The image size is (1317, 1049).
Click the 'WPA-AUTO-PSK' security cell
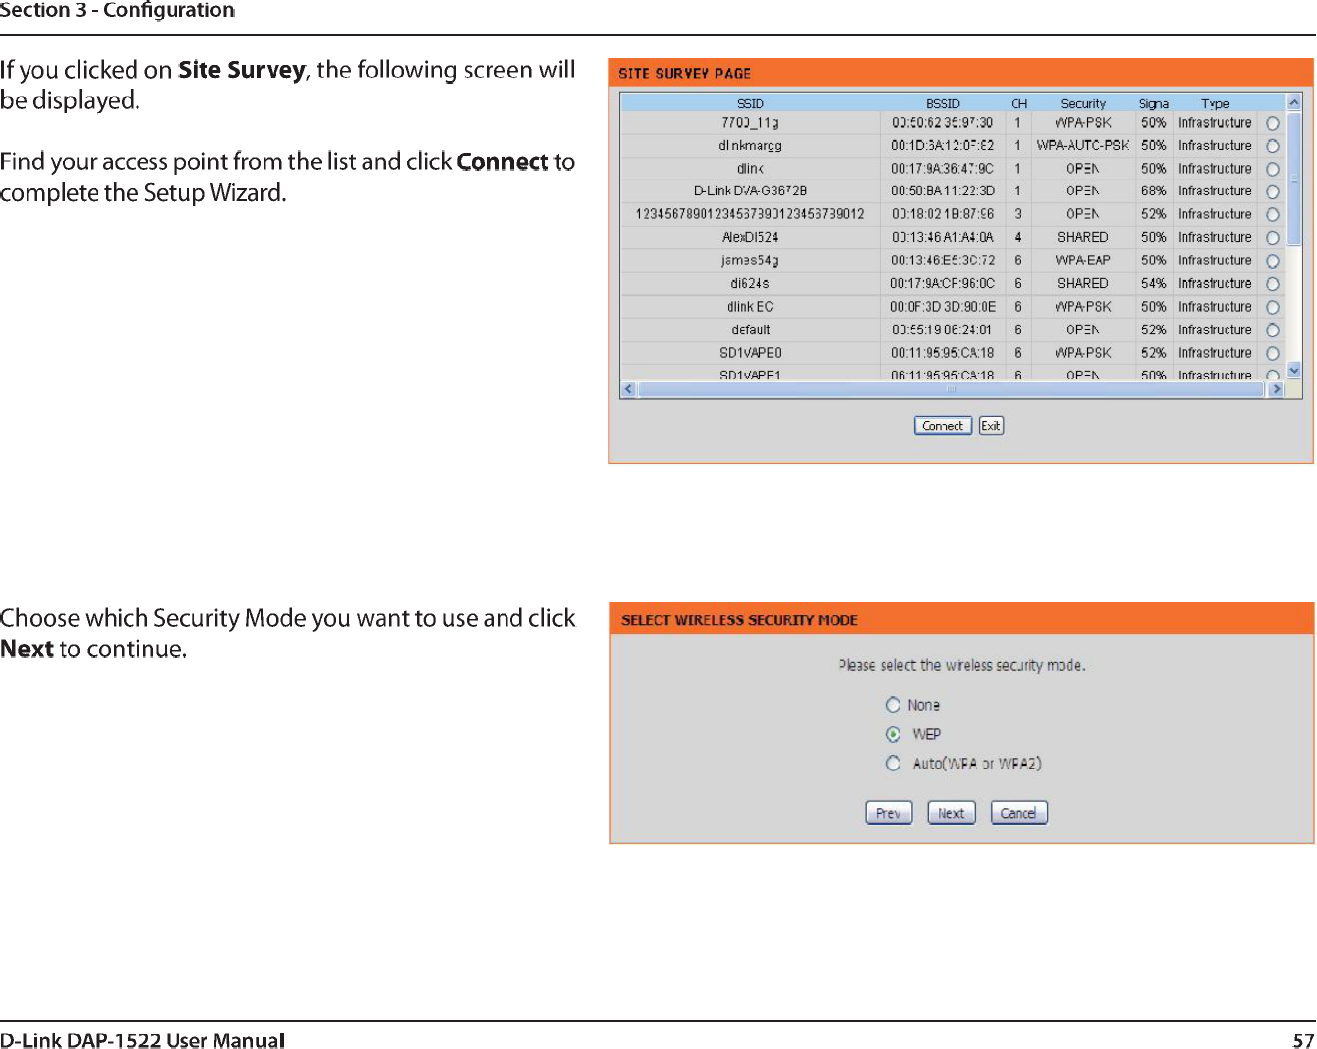[1083, 146]
